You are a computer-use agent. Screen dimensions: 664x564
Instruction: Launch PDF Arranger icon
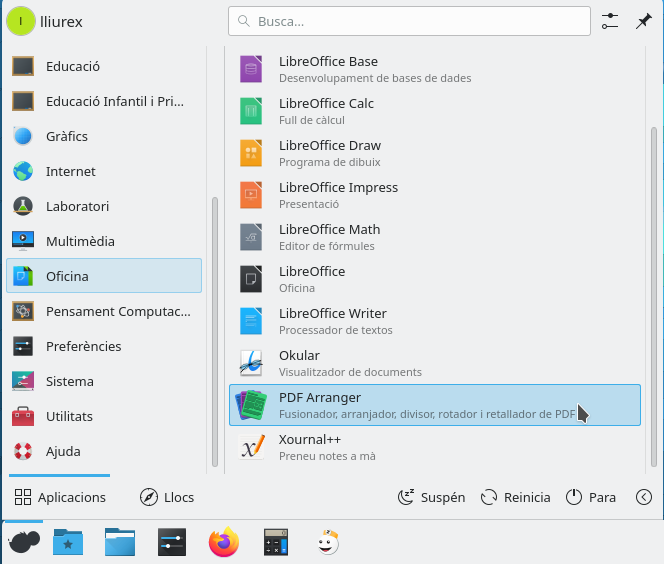click(x=251, y=405)
